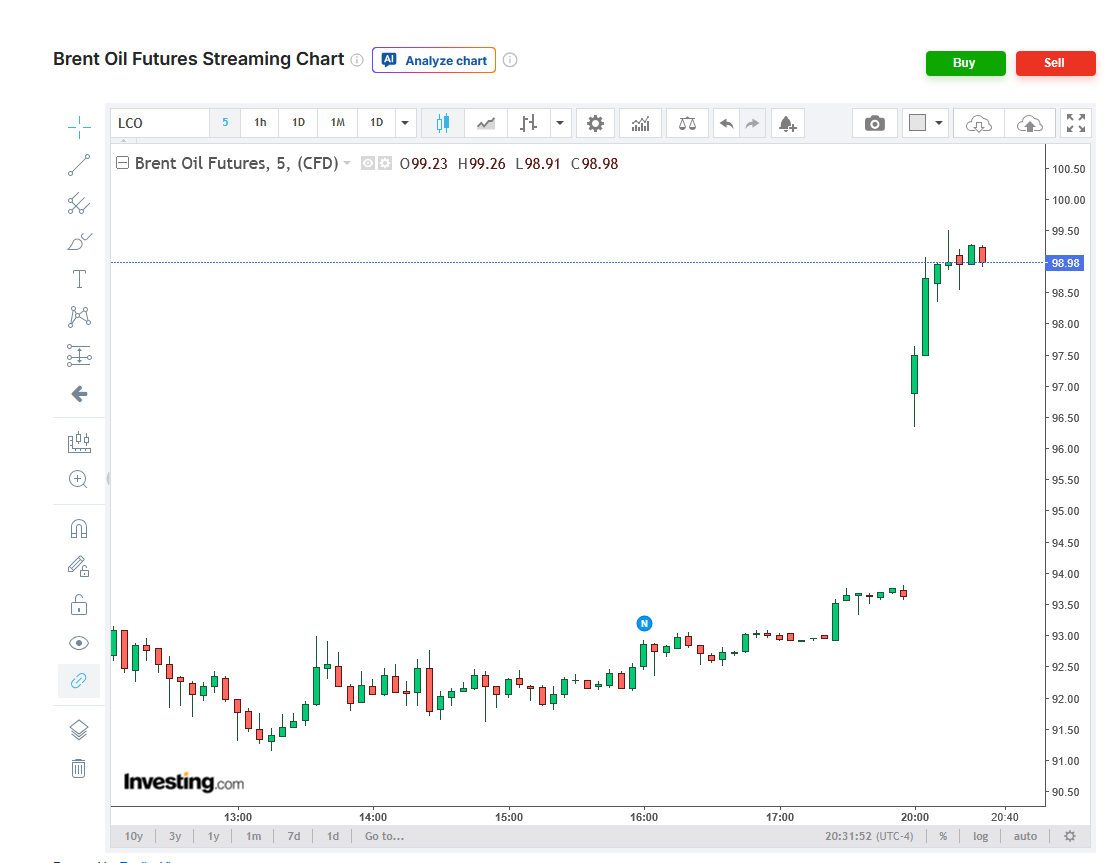Select the first 1D interval button
Viewport: 1108px width, 863px height.
click(298, 123)
